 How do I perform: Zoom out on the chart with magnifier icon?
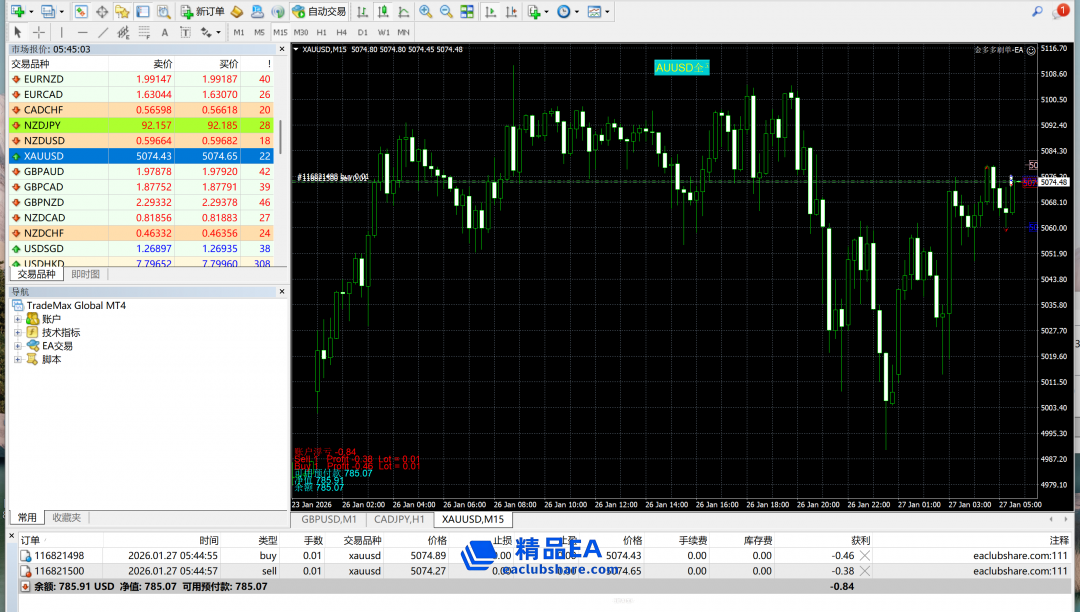click(446, 12)
